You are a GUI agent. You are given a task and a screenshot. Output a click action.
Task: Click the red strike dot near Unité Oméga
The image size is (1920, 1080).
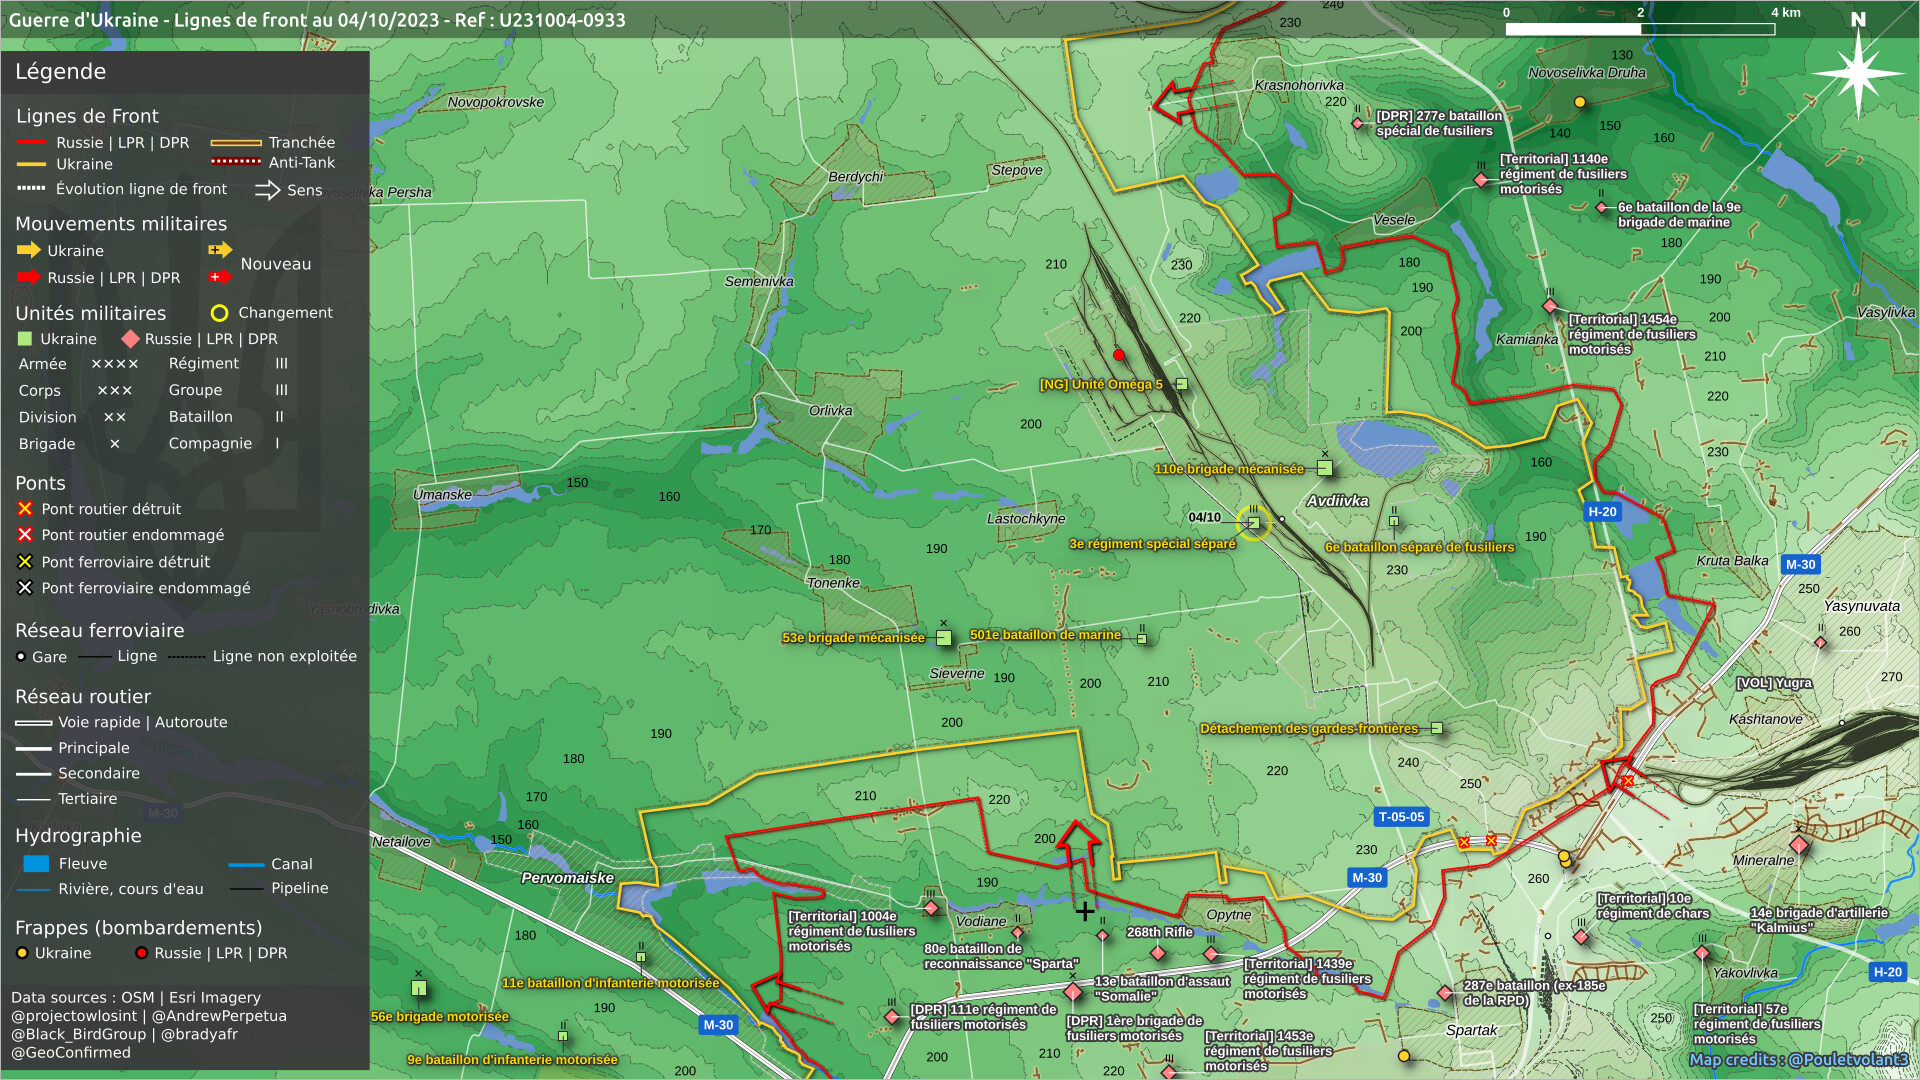coord(1119,355)
